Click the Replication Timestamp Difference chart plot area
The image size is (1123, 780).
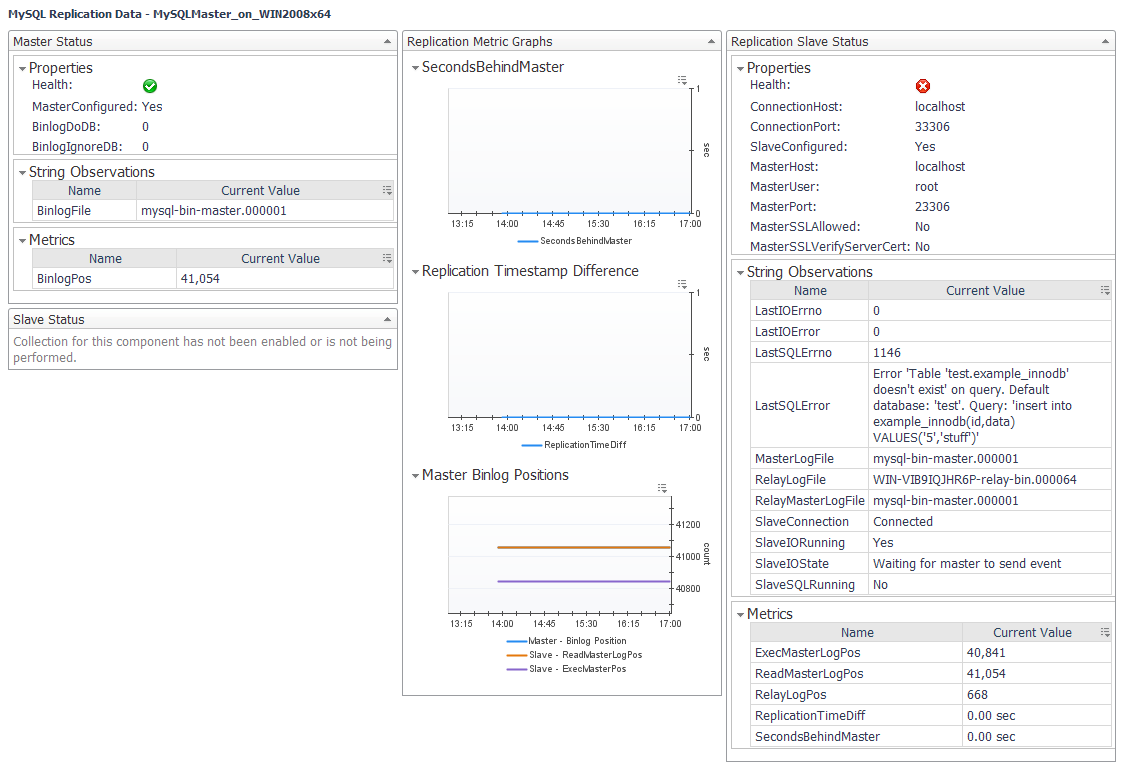click(x=569, y=355)
